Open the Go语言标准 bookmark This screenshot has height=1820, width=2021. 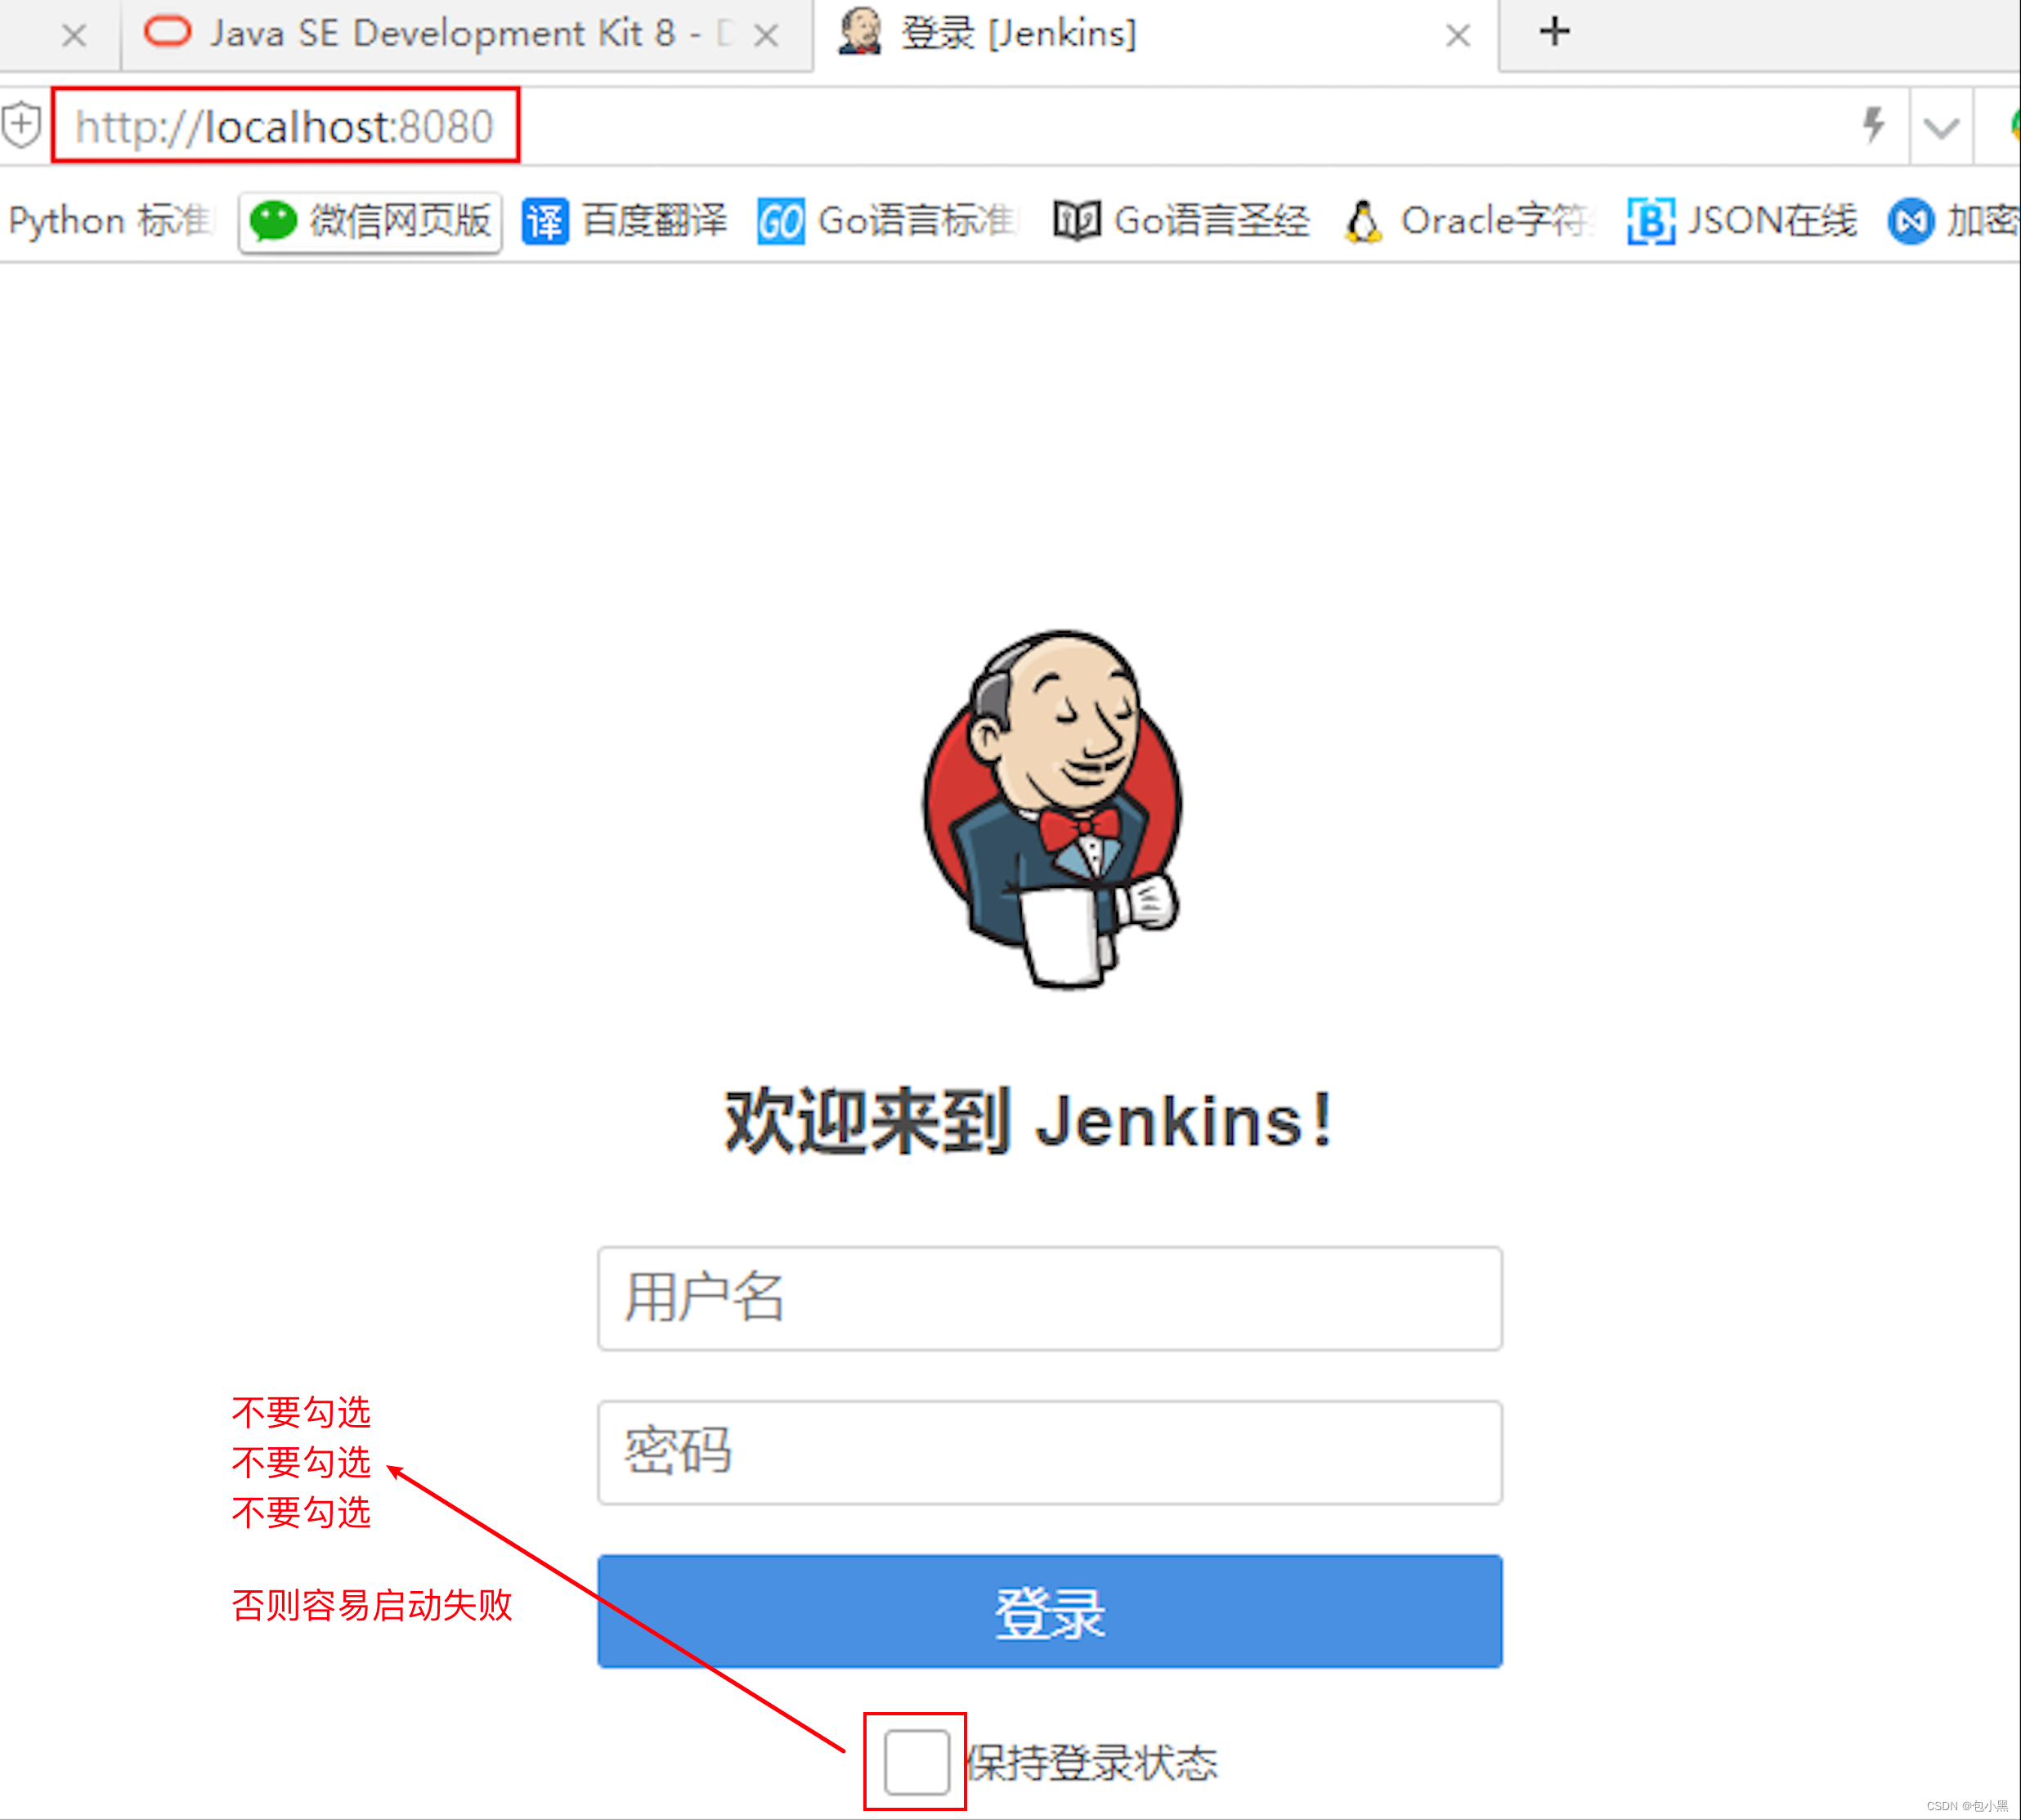pos(886,221)
